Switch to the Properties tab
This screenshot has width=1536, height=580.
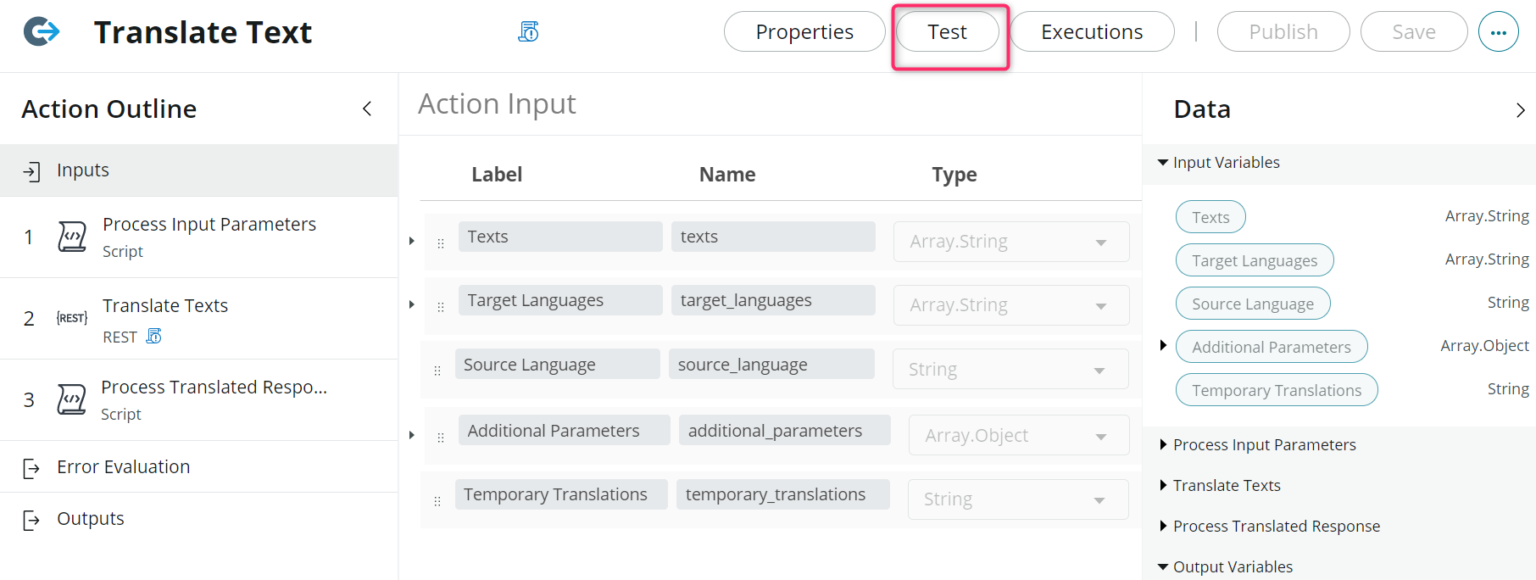tap(804, 31)
